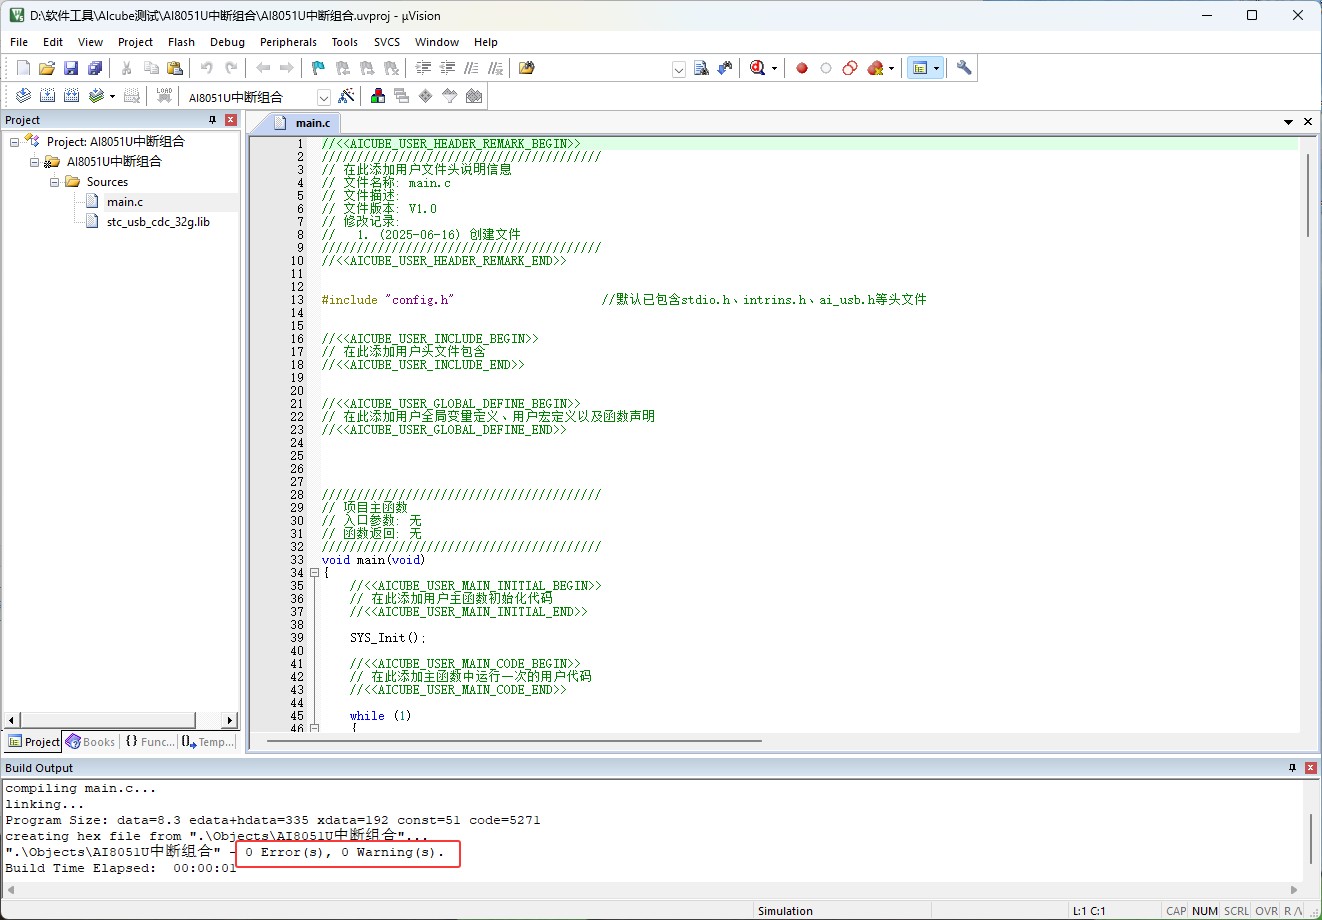Open the Peripherals menu

click(x=288, y=42)
